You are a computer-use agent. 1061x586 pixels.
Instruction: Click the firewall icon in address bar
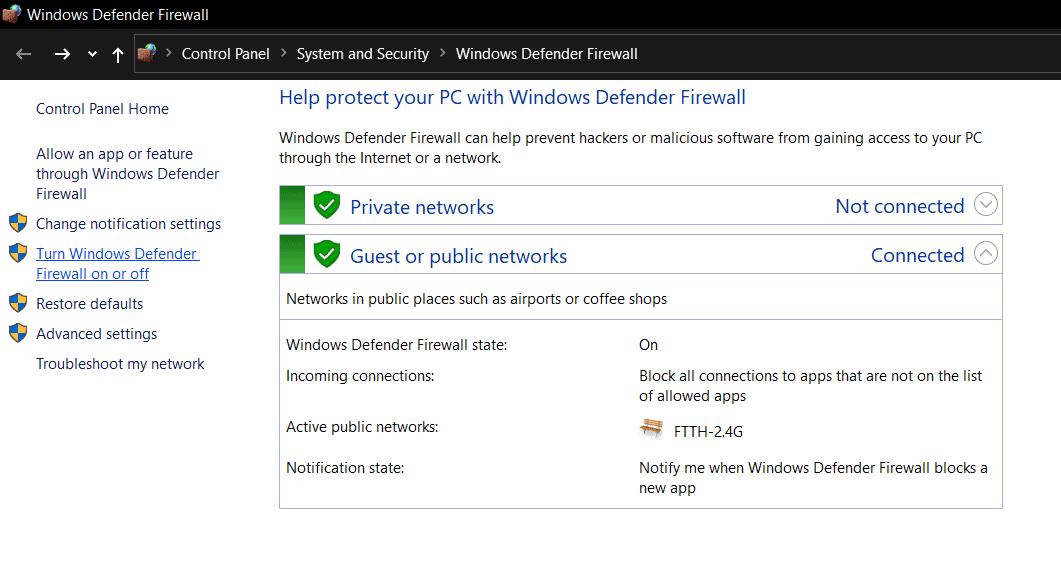click(x=147, y=53)
